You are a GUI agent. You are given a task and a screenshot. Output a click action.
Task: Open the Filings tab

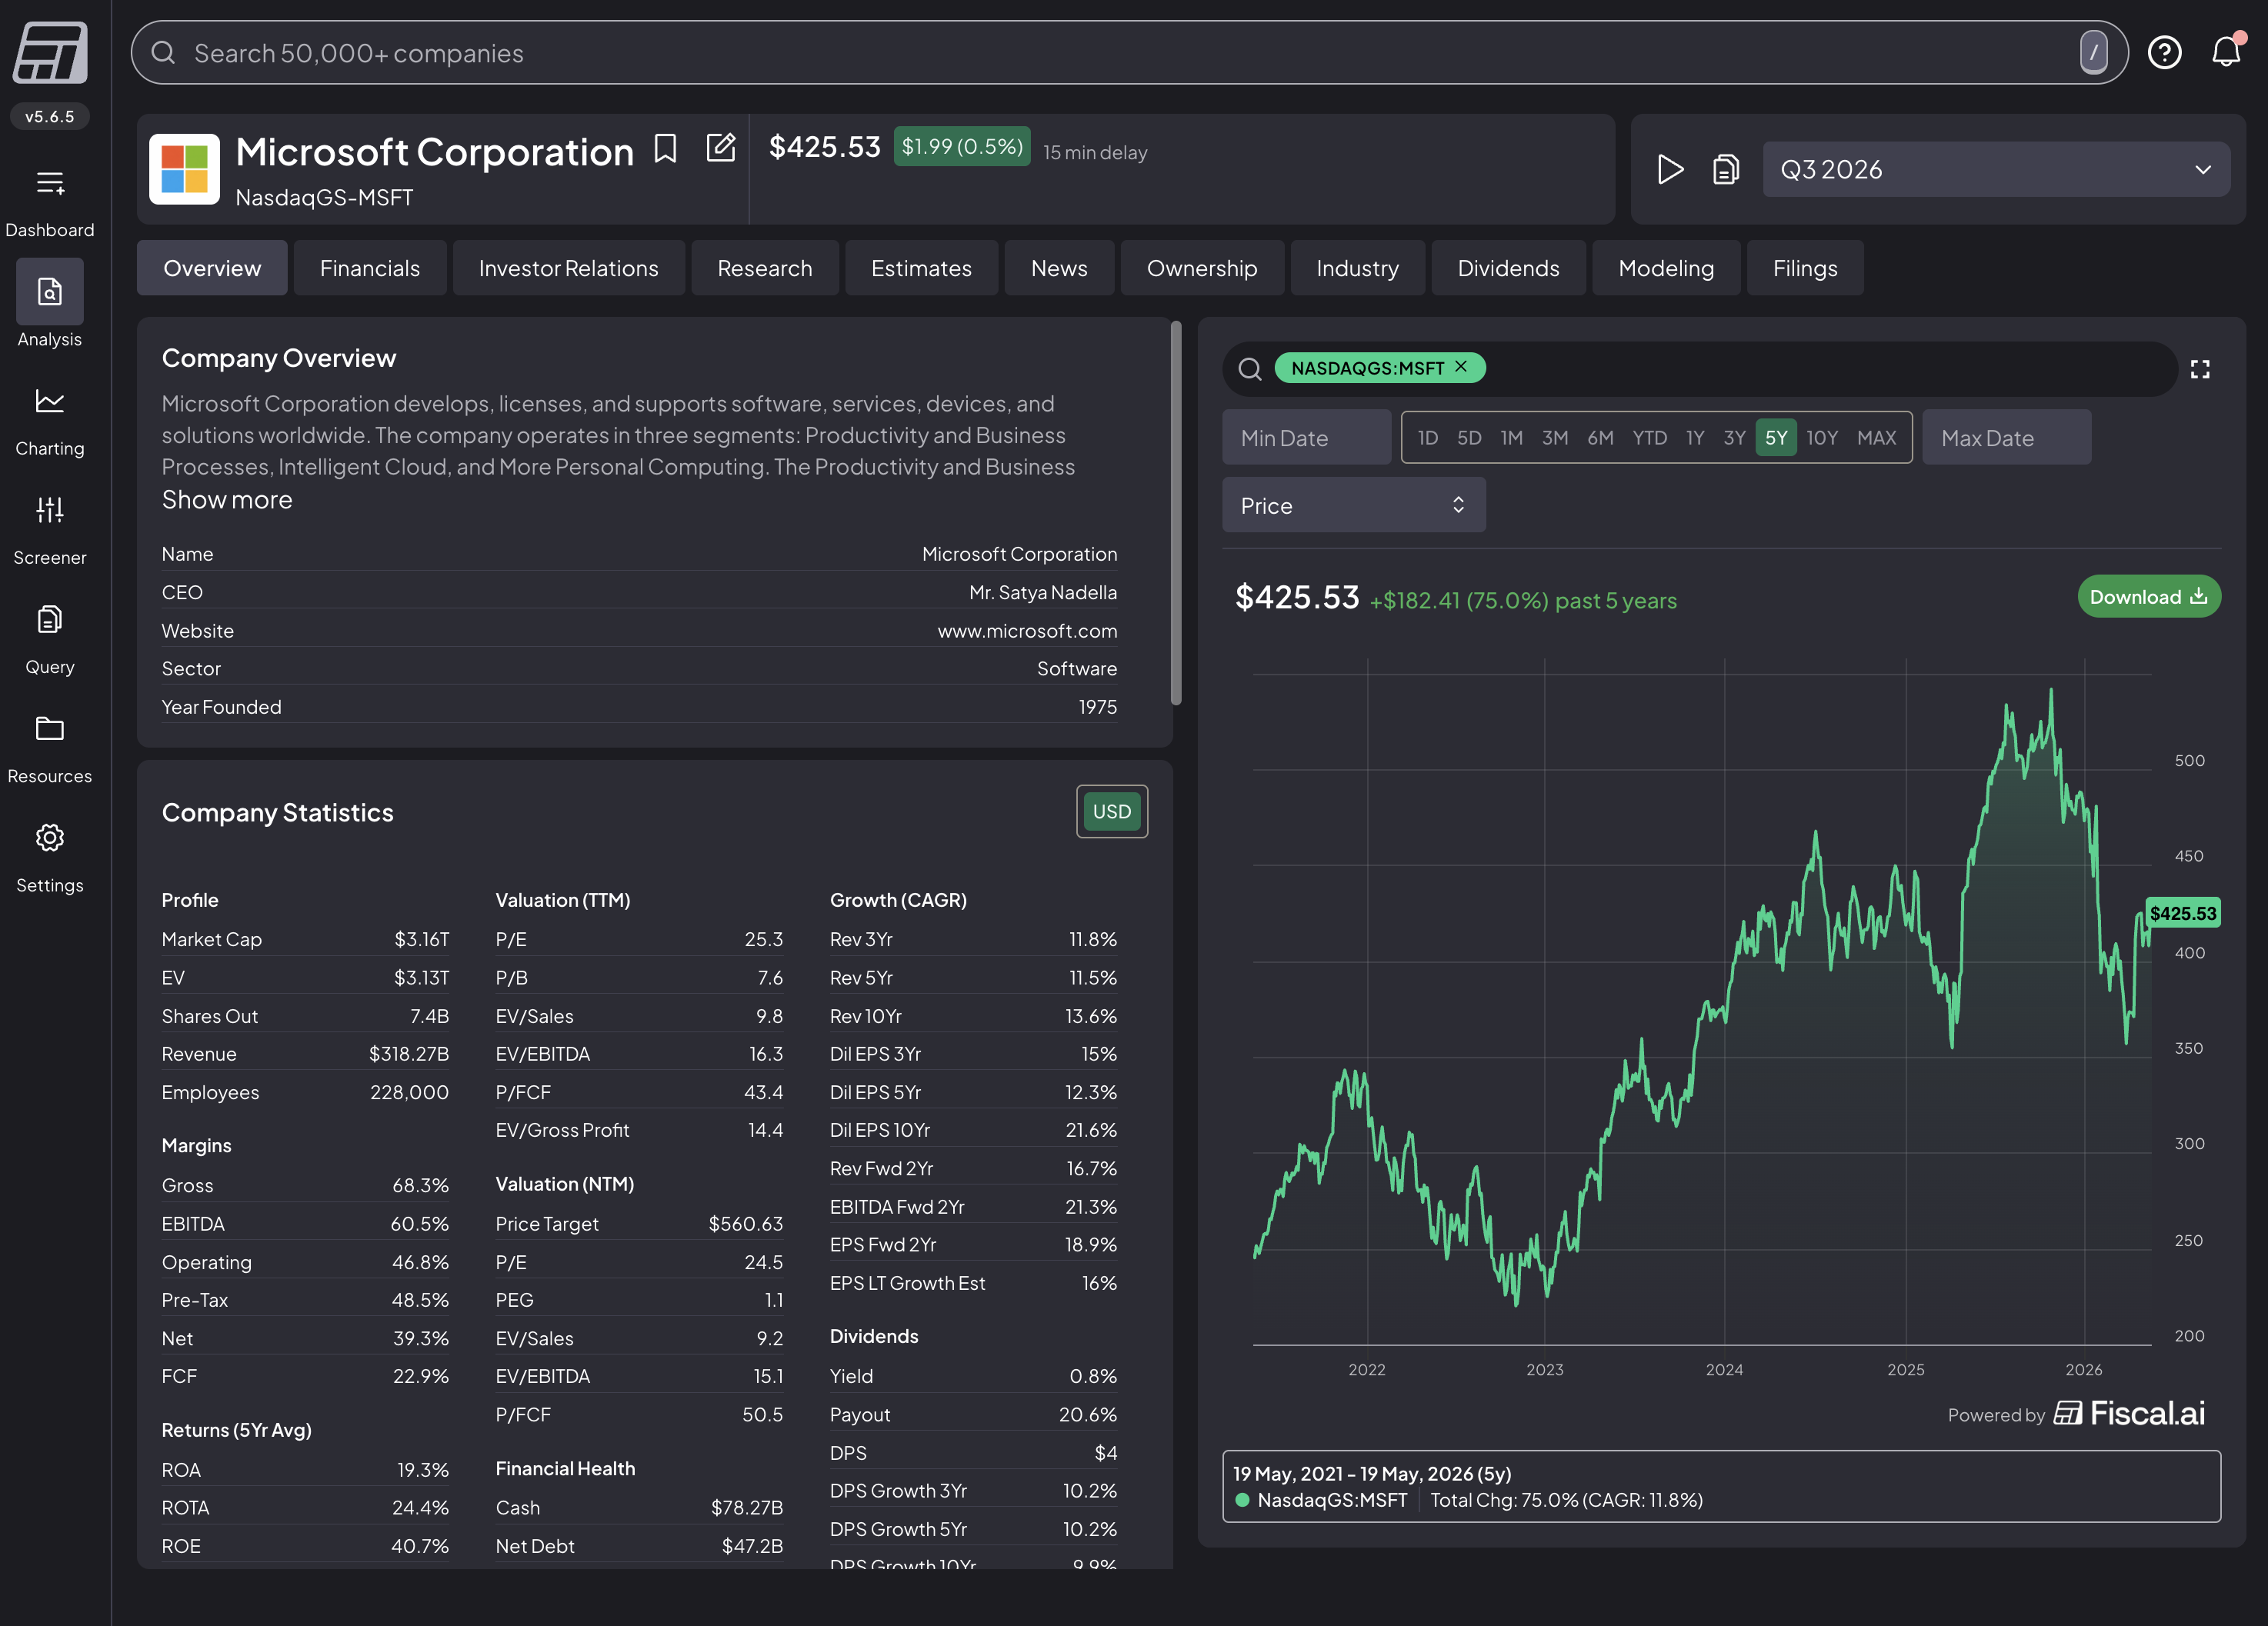1805,268
